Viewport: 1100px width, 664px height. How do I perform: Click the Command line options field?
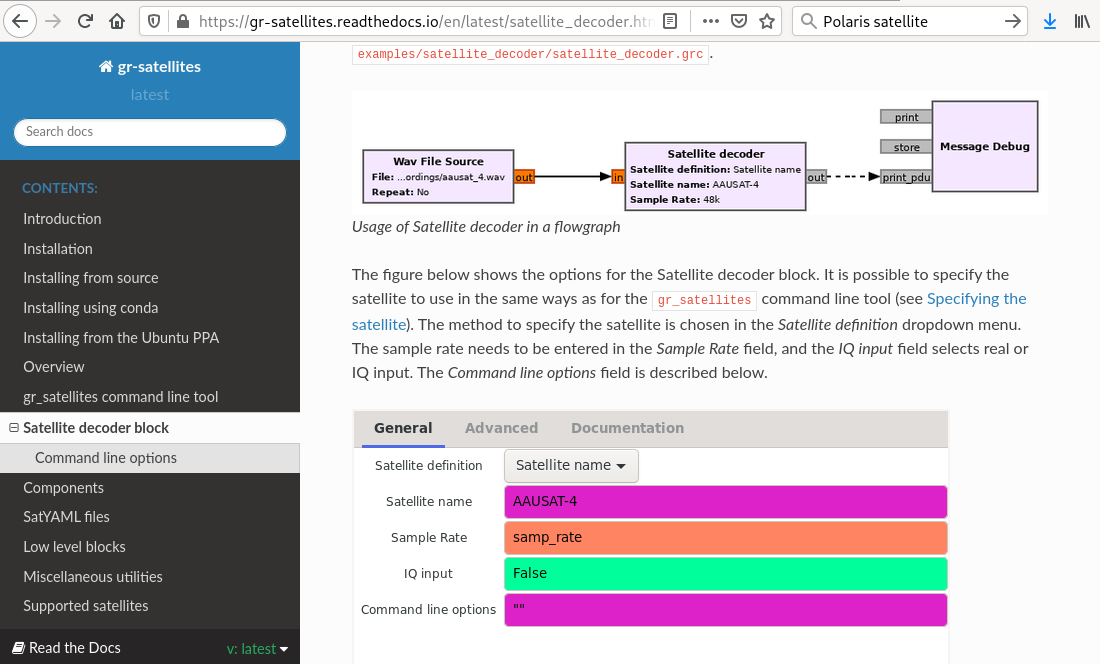tap(725, 609)
